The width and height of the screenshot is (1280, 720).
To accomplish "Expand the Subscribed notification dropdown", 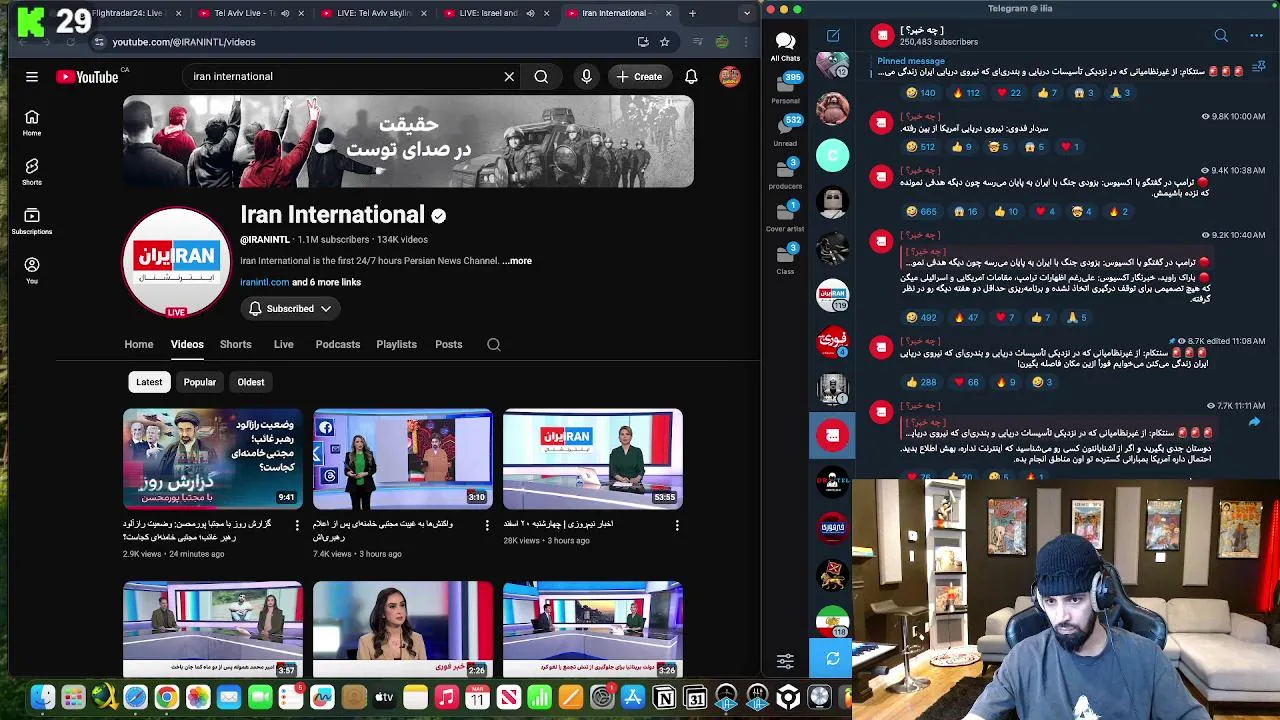I will coord(289,309).
